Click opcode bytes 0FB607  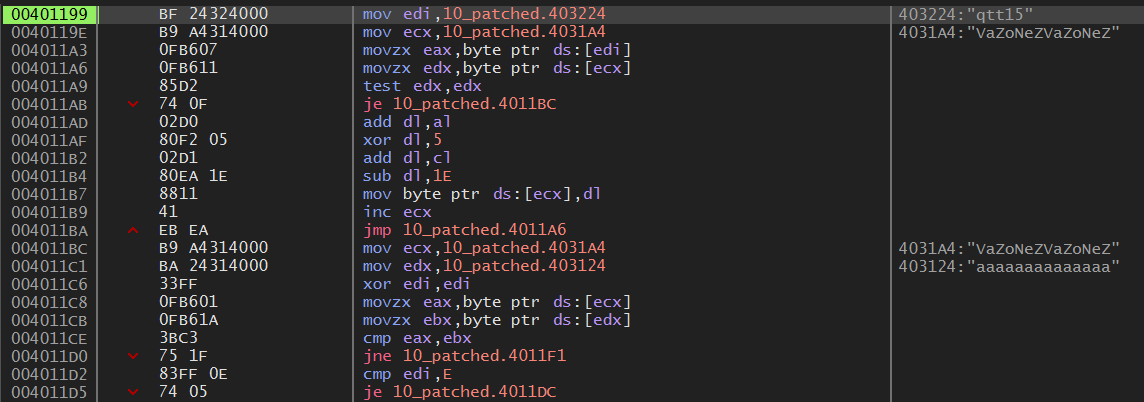(188, 50)
